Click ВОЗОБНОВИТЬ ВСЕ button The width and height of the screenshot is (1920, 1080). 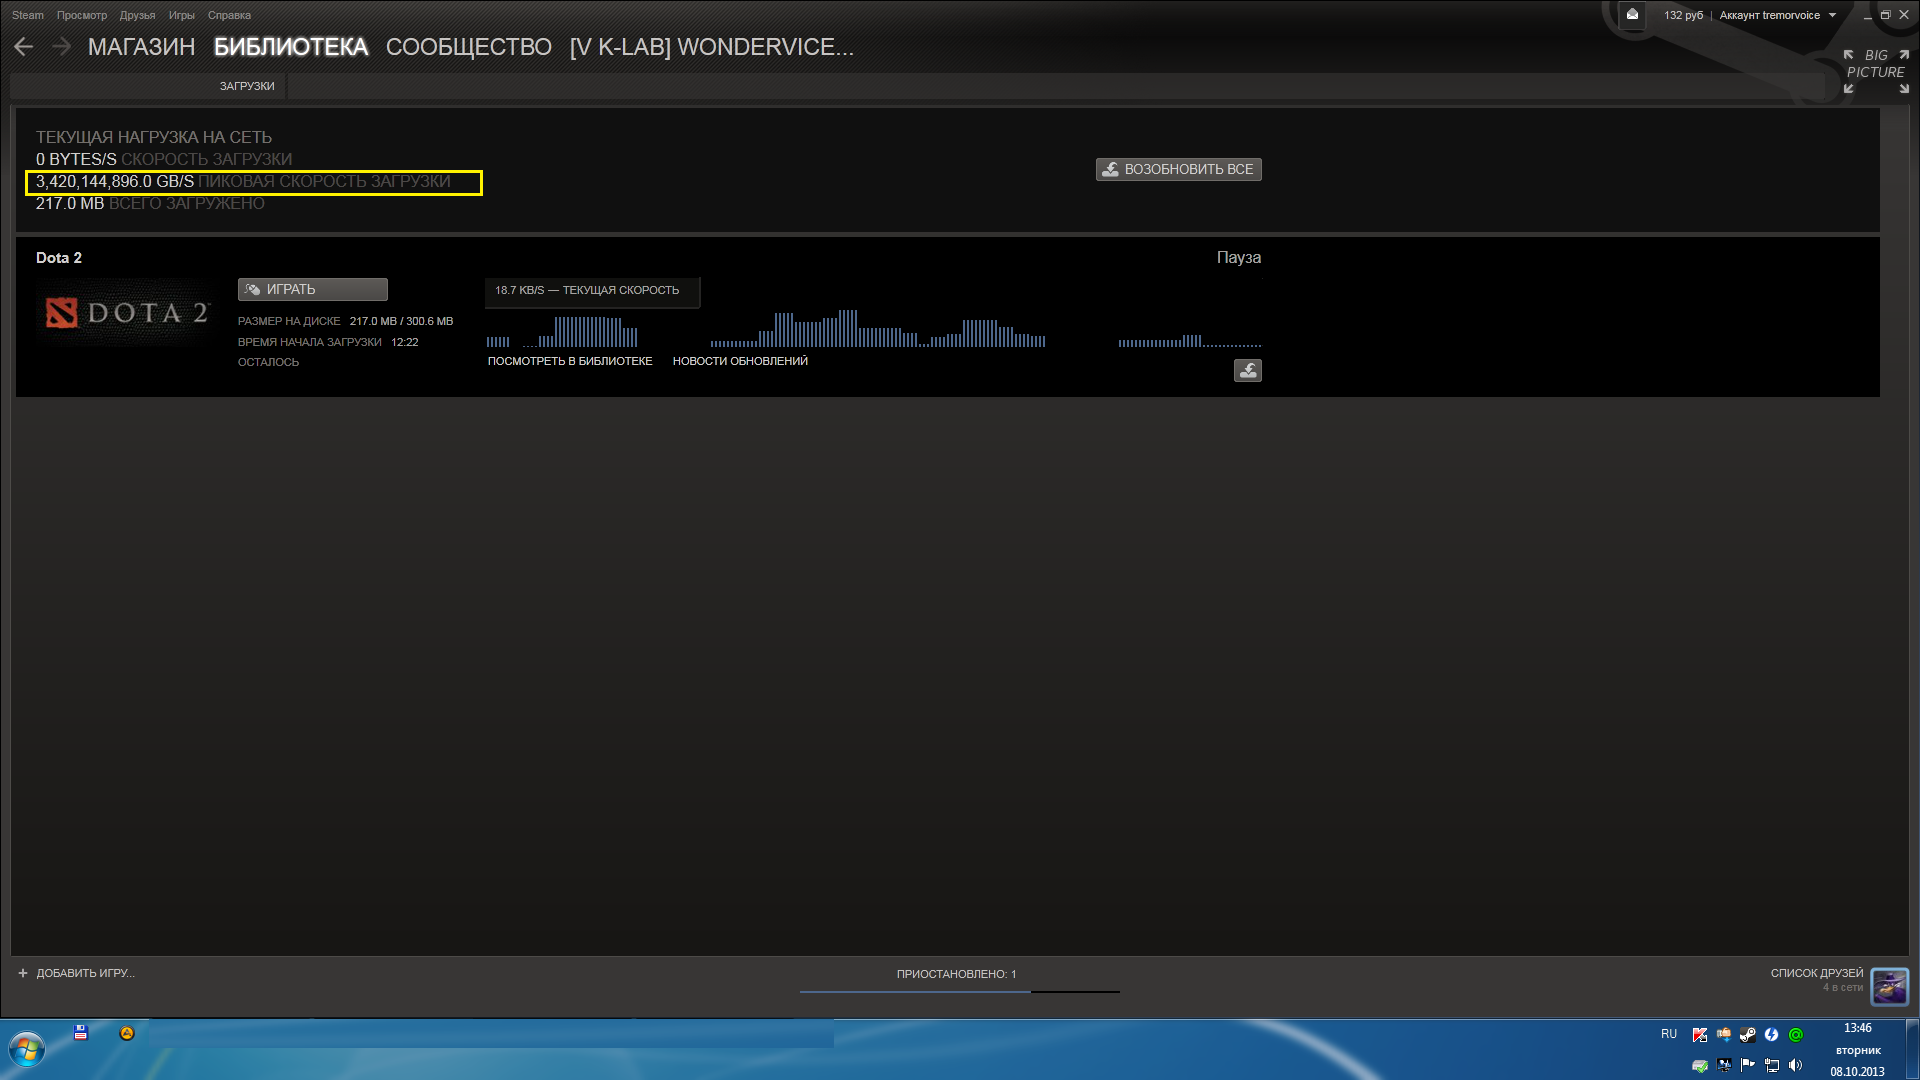pyautogui.click(x=1179, y=170)
